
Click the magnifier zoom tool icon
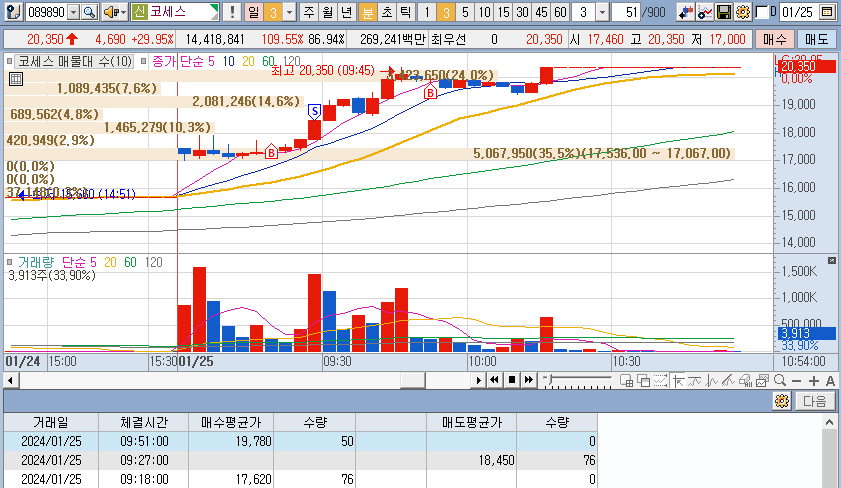coord(780,381)
